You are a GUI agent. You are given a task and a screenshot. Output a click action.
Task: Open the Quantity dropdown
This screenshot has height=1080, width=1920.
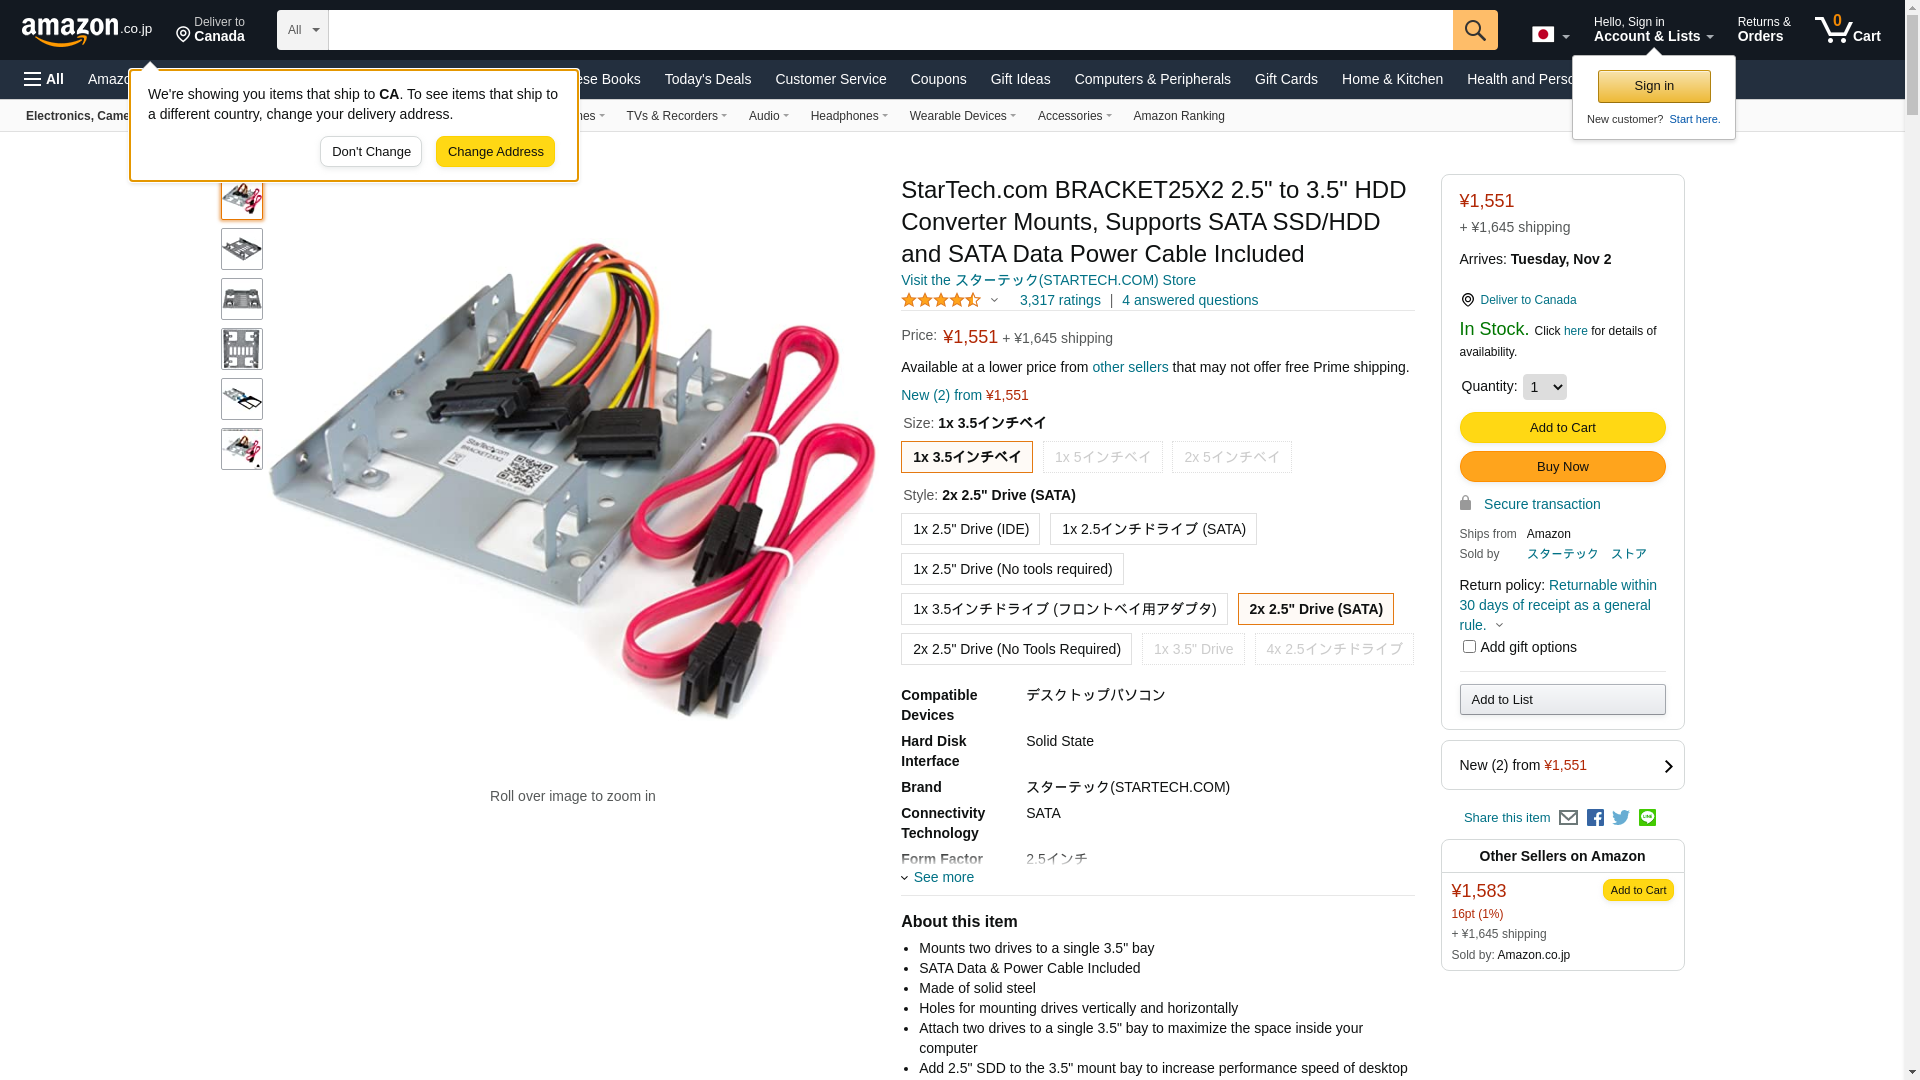1544,387
